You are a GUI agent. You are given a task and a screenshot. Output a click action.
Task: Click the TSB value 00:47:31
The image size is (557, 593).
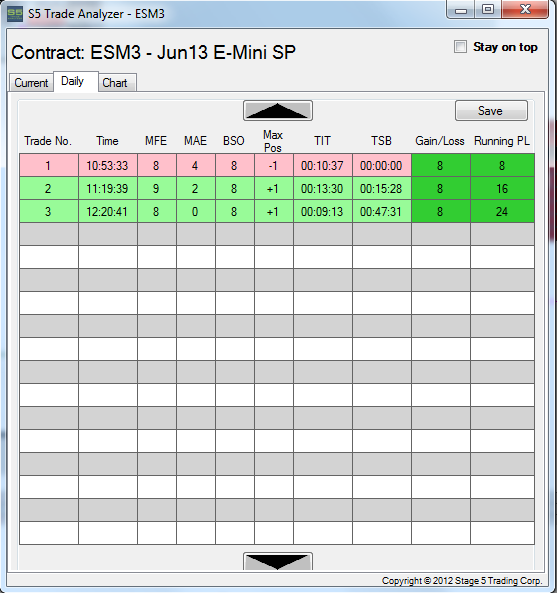tap(382, 211)
